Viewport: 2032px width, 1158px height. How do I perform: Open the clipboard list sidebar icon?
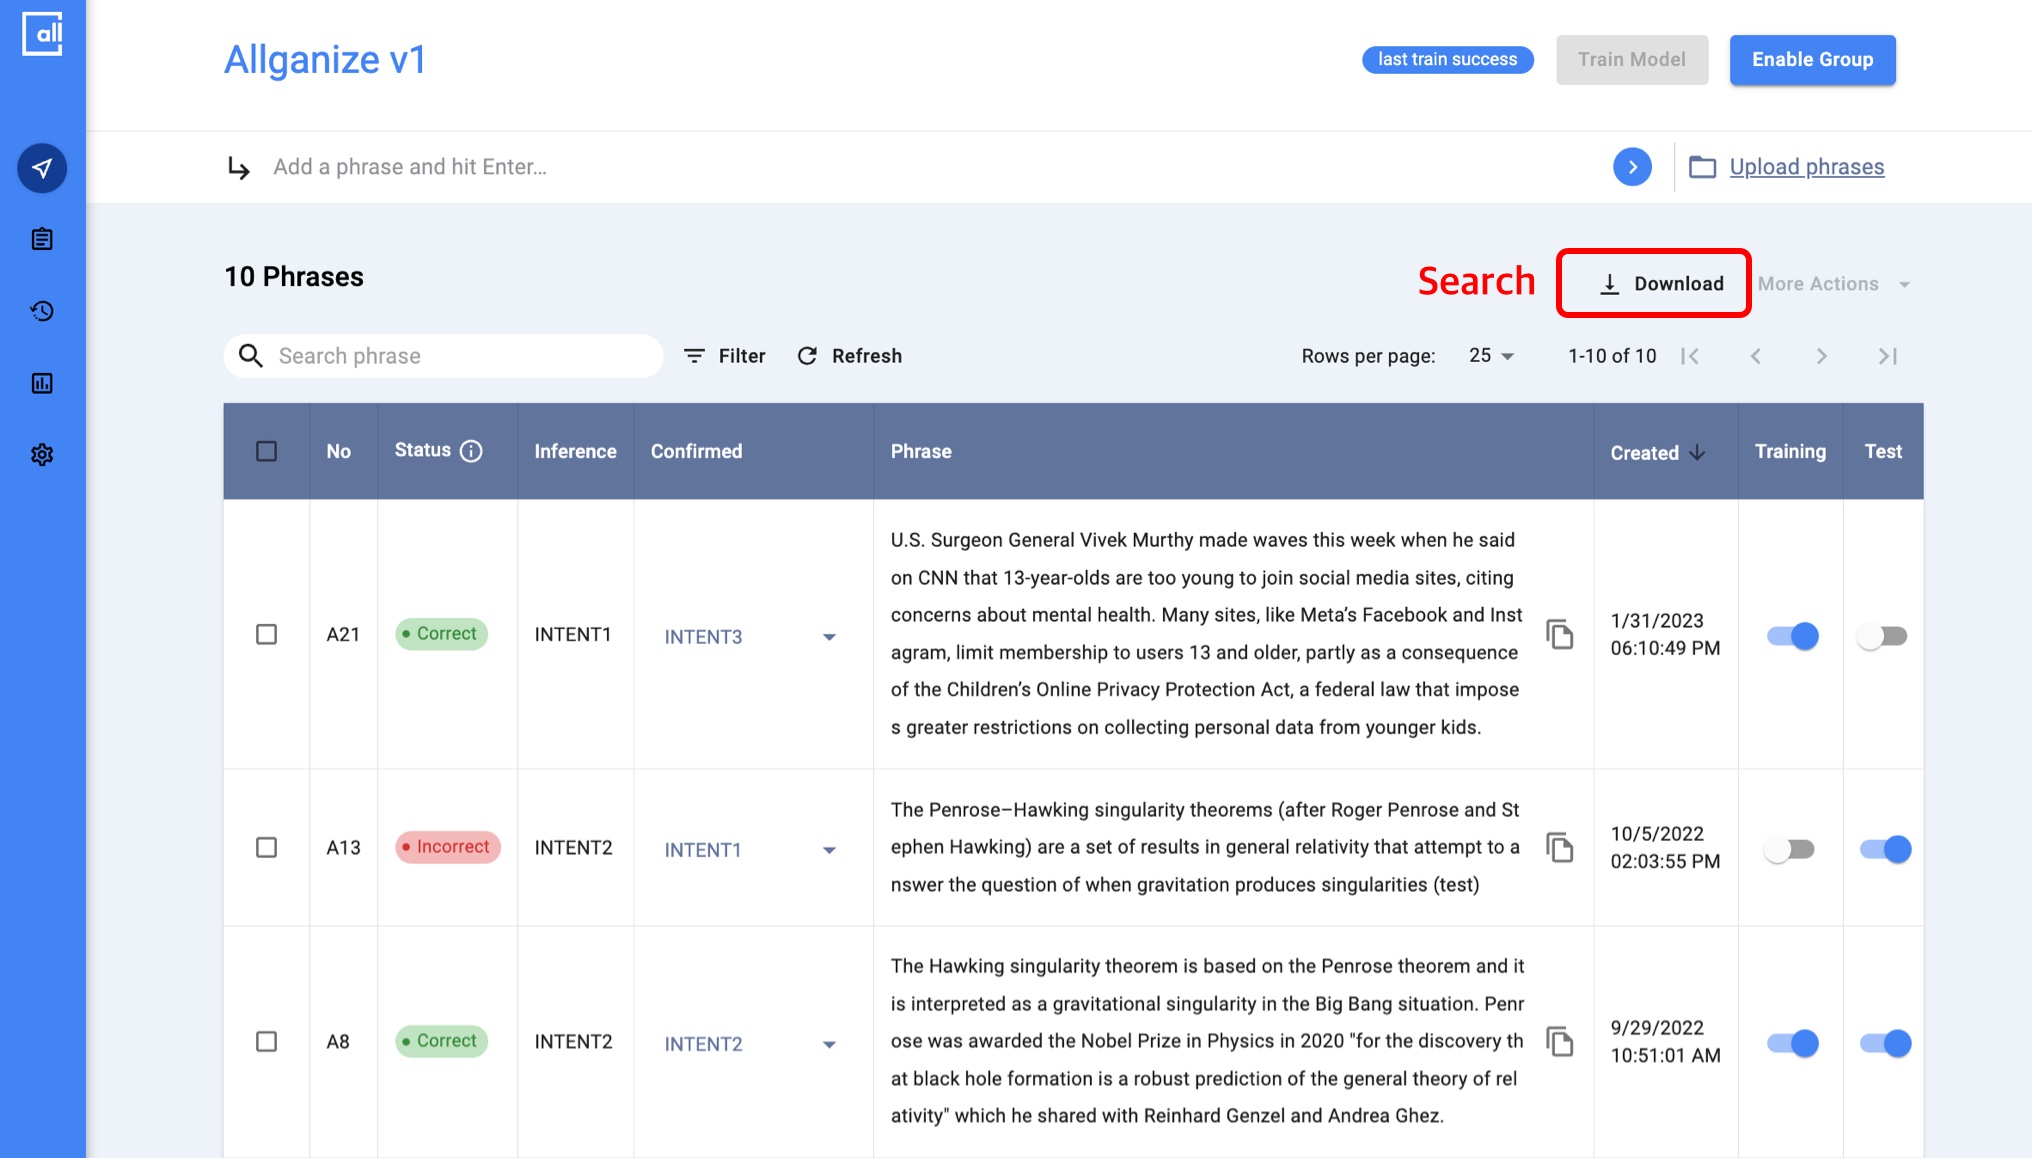42,239
